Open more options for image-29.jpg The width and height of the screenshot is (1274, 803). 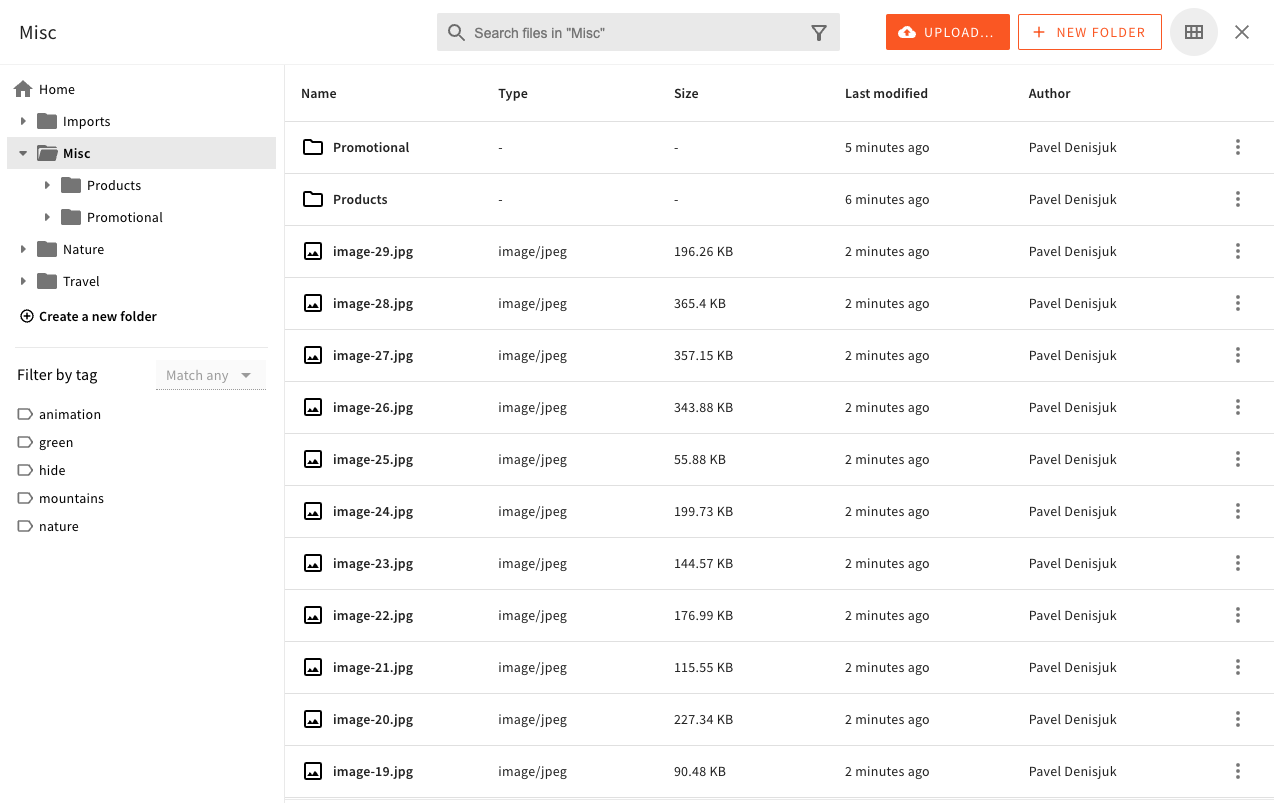[1237, 251]
